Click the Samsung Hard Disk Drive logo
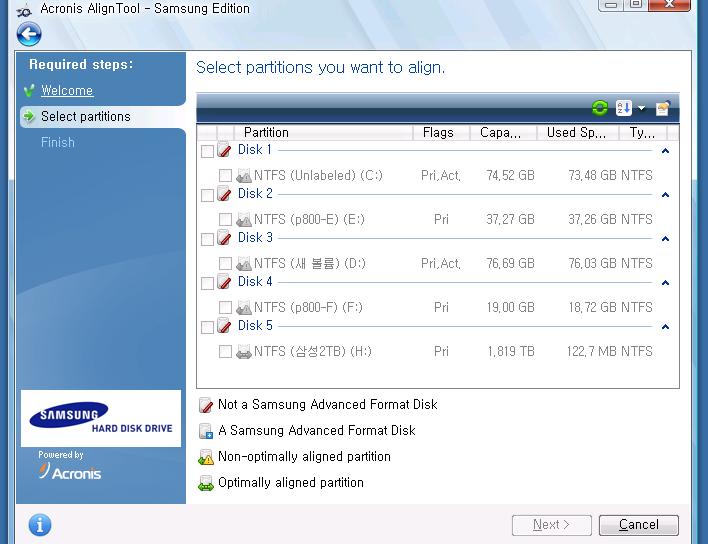The image size is (708, 544). (x=101, y=418)
